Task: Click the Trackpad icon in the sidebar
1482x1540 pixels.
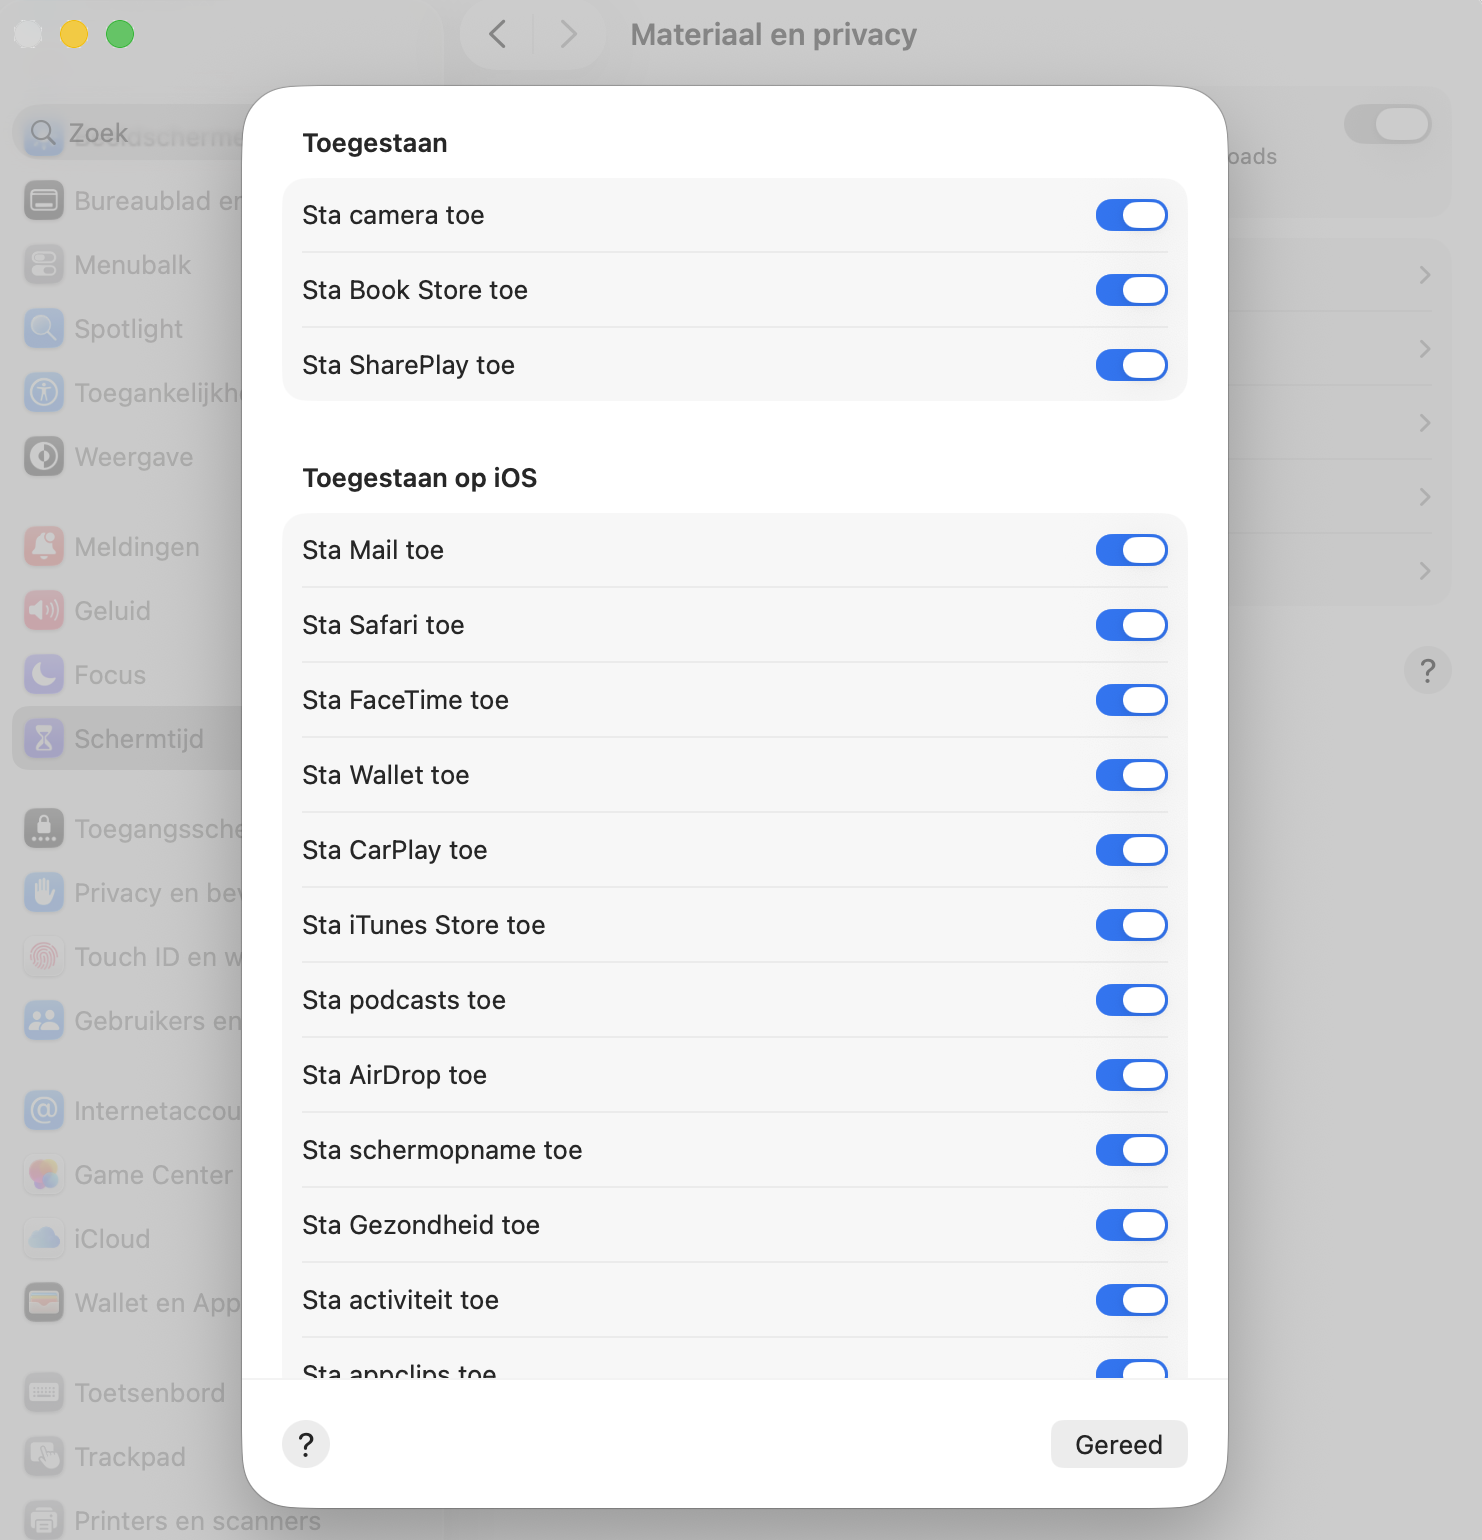Action: [43, 1456]
